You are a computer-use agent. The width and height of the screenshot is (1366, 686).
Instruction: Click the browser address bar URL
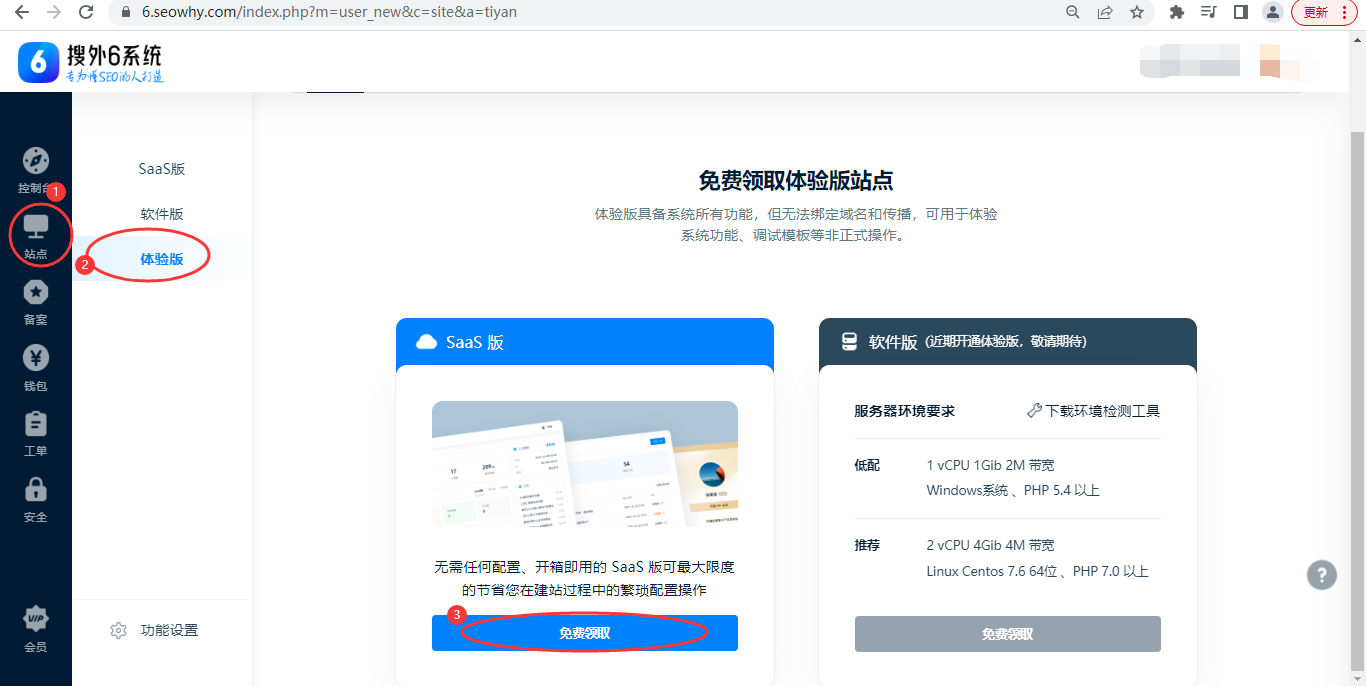click(330, 12)
